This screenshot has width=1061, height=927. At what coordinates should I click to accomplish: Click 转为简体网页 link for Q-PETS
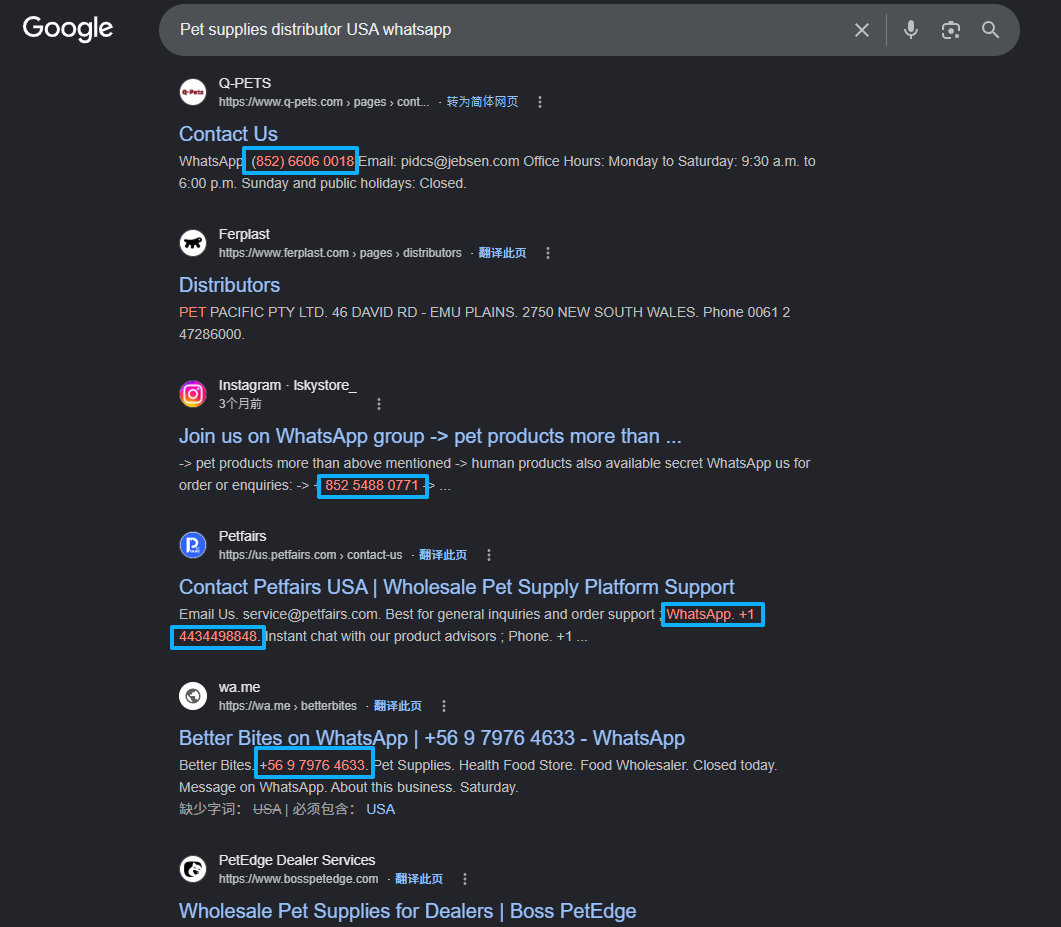482,102
